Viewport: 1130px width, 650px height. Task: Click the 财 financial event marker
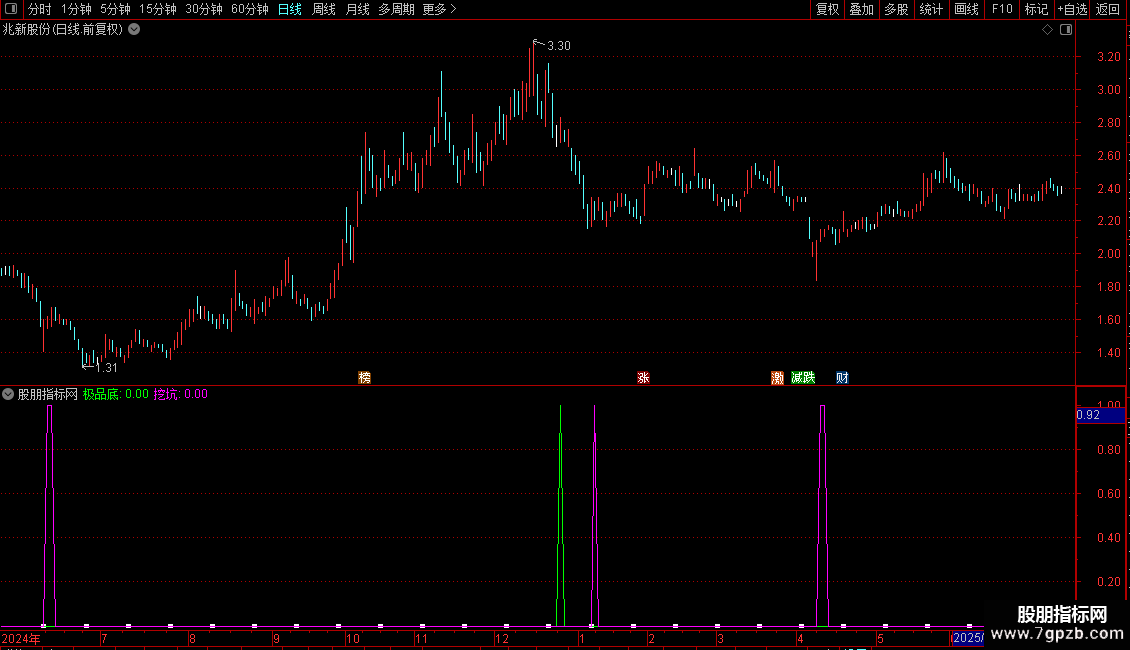pyautogui.click(x=842, y=378)
